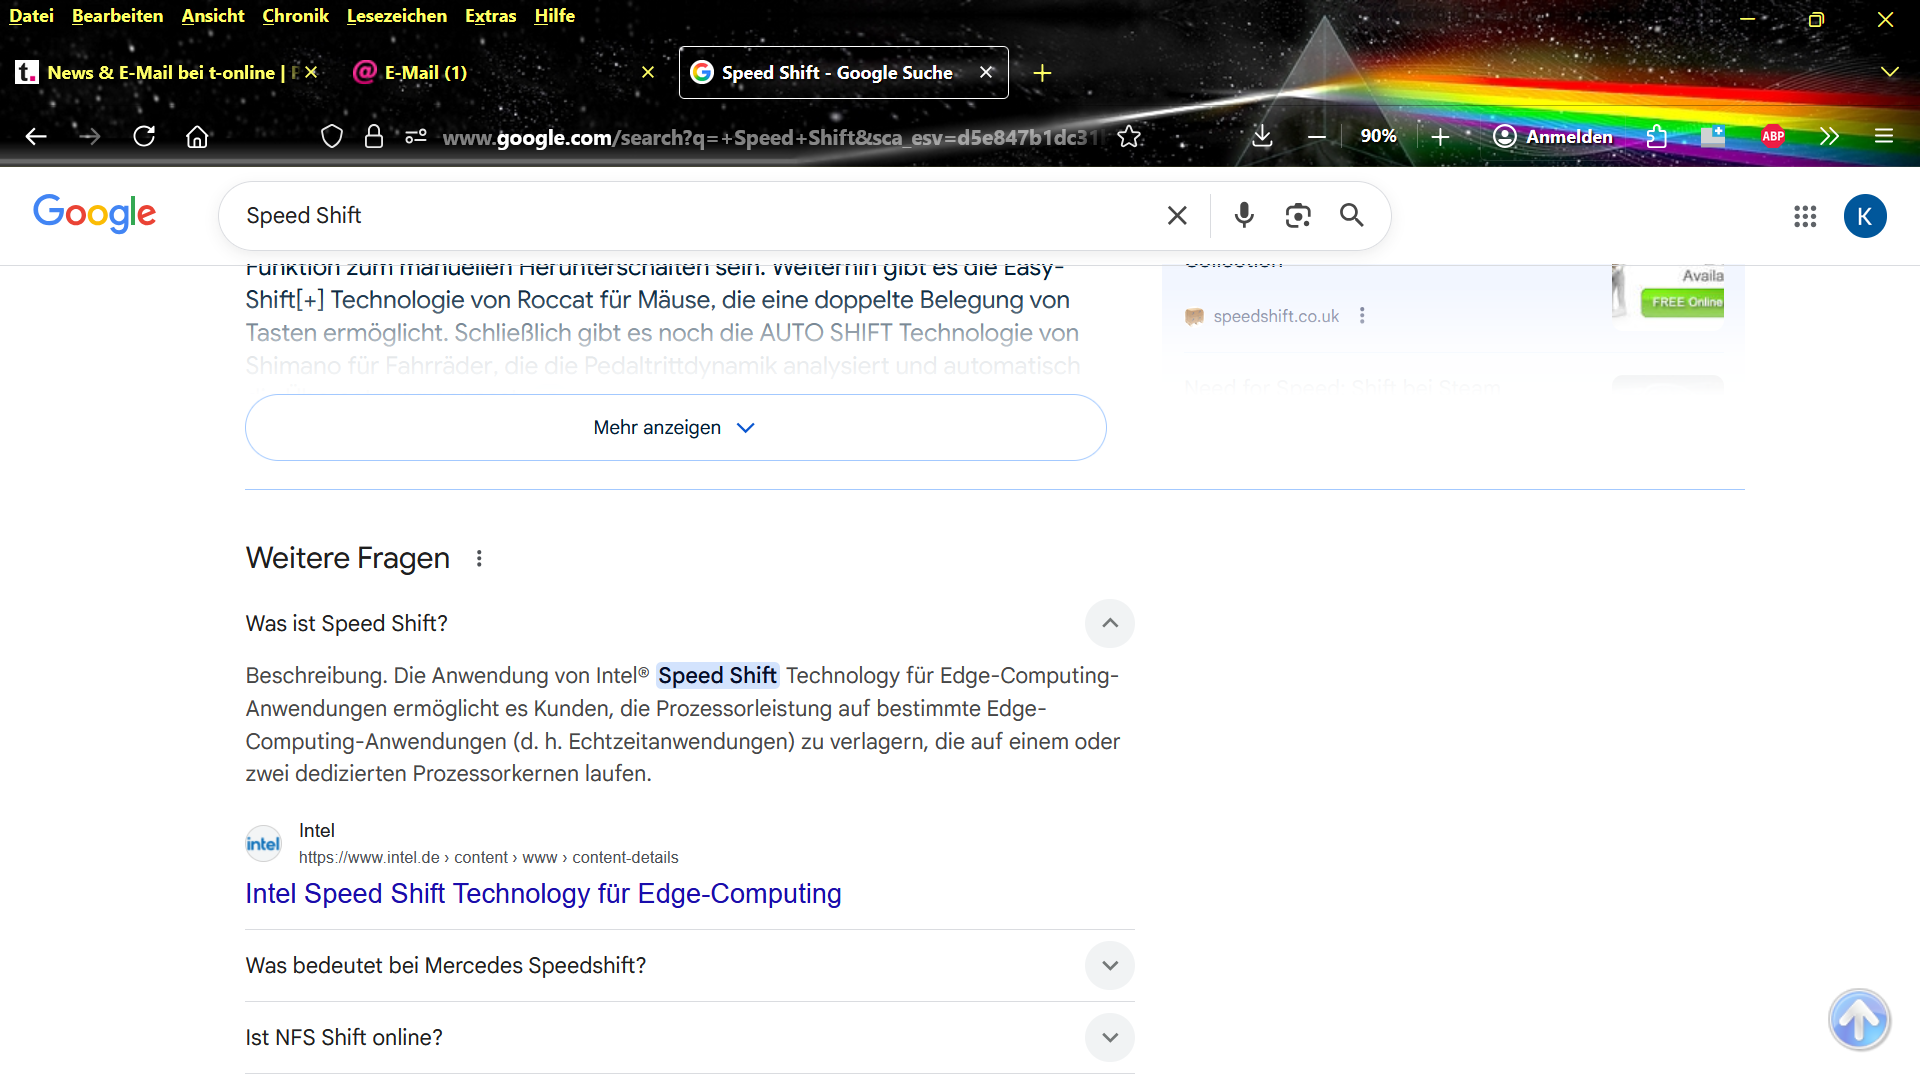Viewport: 1920px width, 1080px height.
Task: Zoom out with the minus button
Action: tap(1317, 137)
